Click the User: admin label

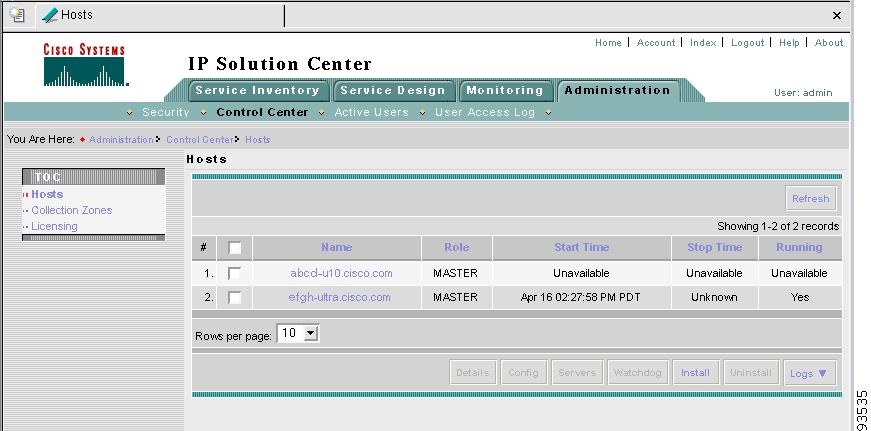coord(803,93)
